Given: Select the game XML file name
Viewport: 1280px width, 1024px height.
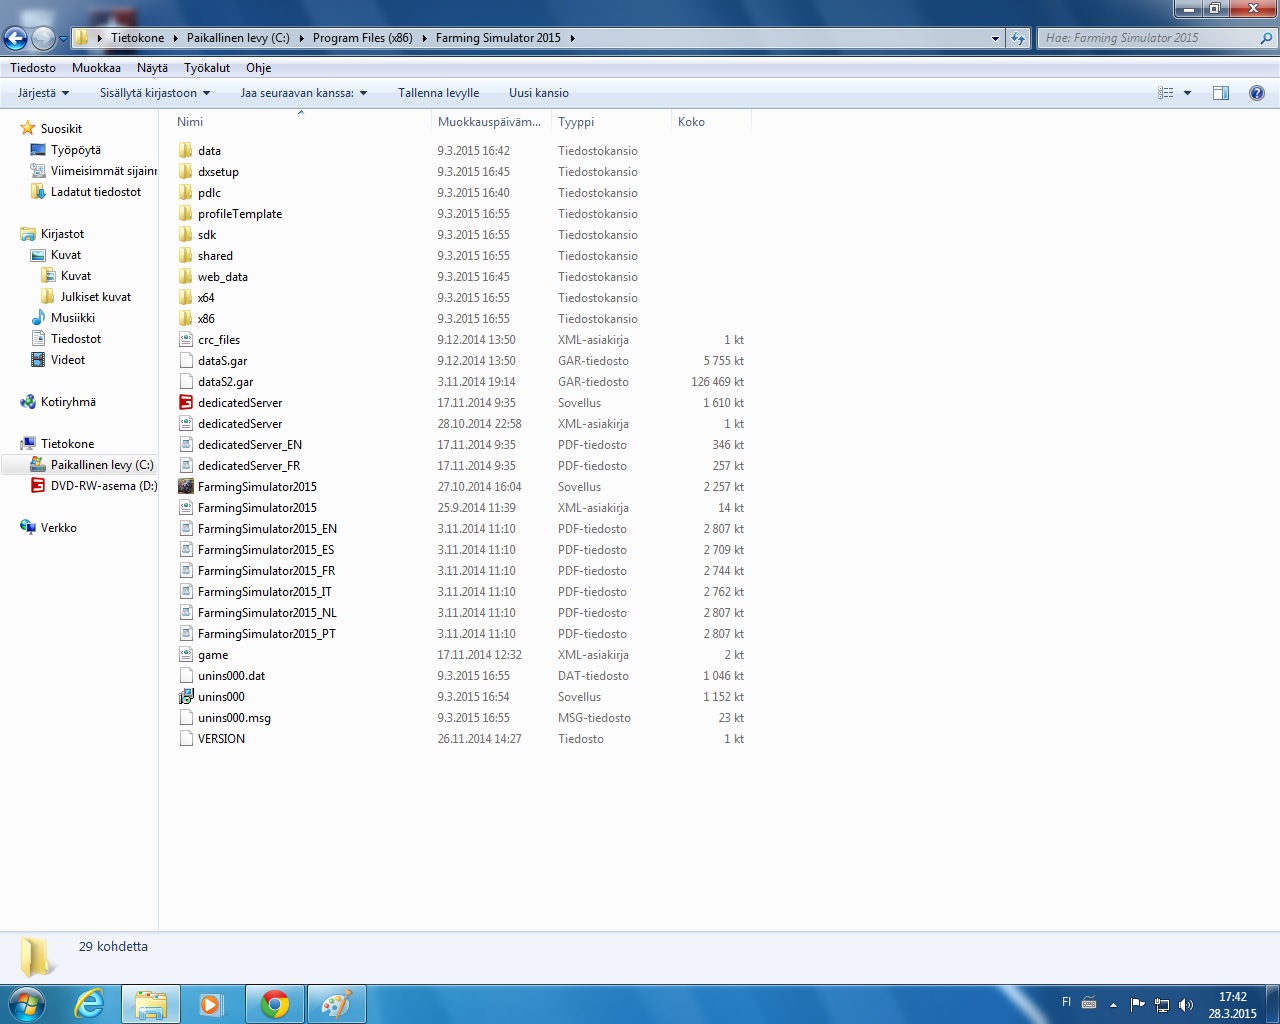Looking at the screenshot, I should (213, 655).
